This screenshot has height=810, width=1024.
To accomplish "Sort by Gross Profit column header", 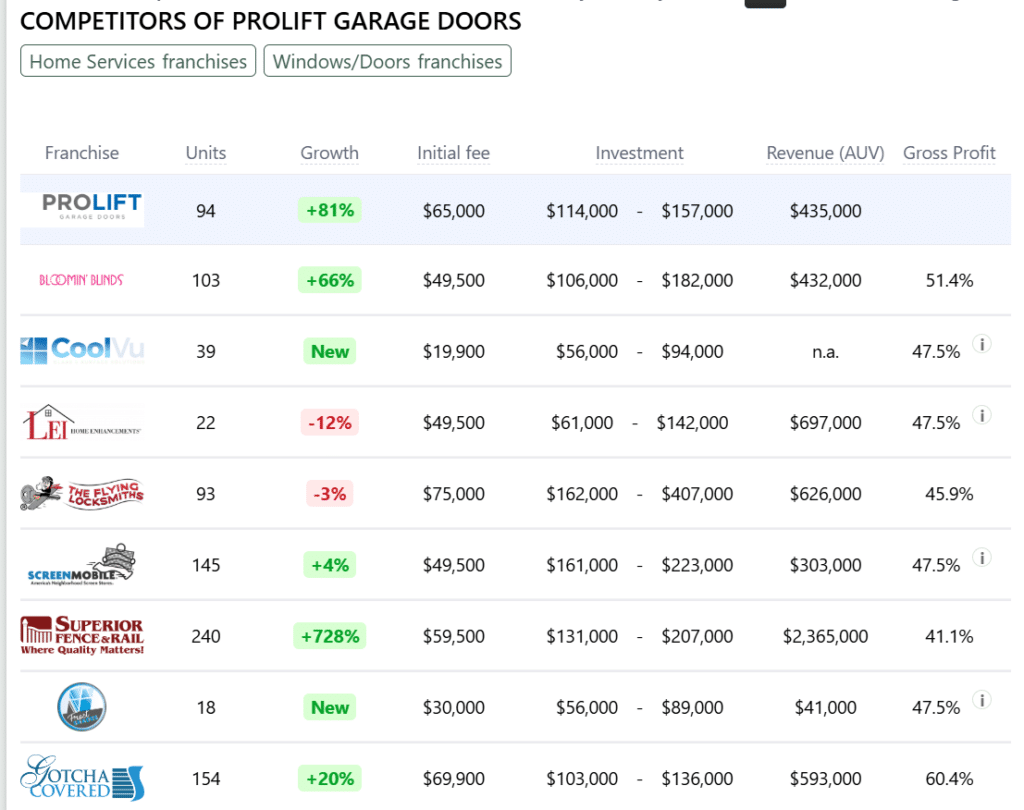I will (x=949, y=153).
